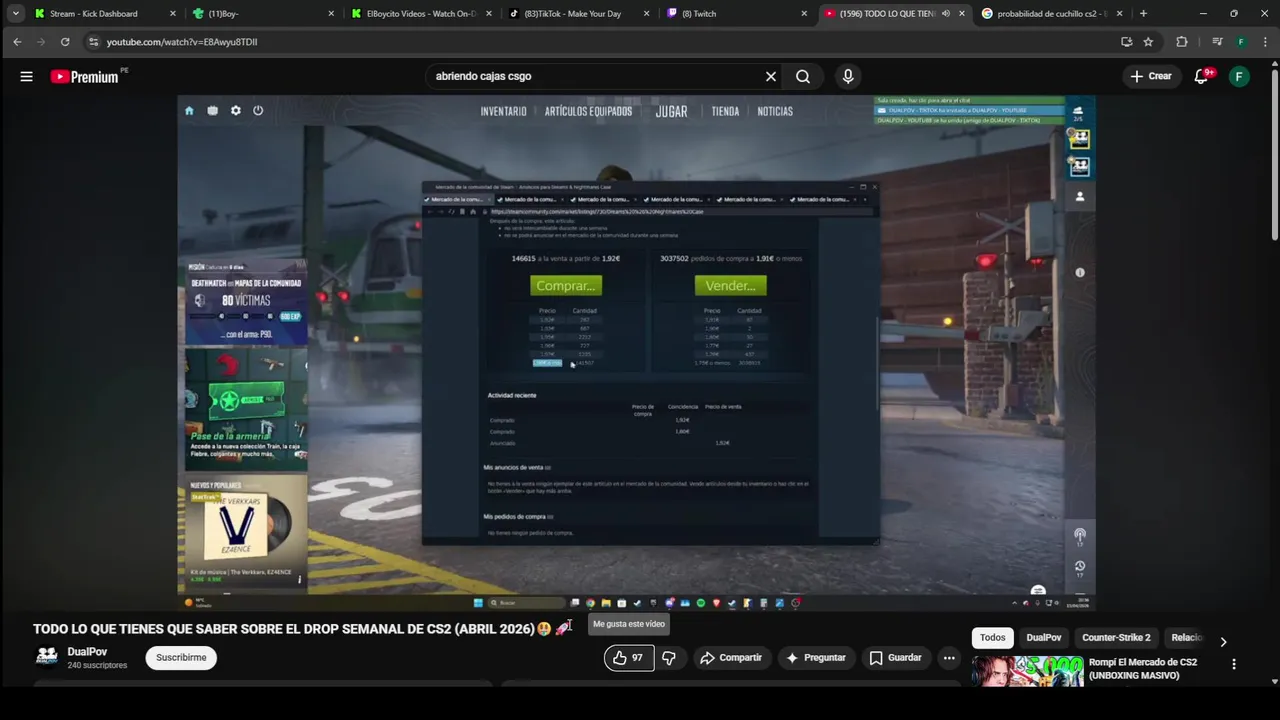
Task: Open the Preguntar AI button
Action: pos(816,658)
